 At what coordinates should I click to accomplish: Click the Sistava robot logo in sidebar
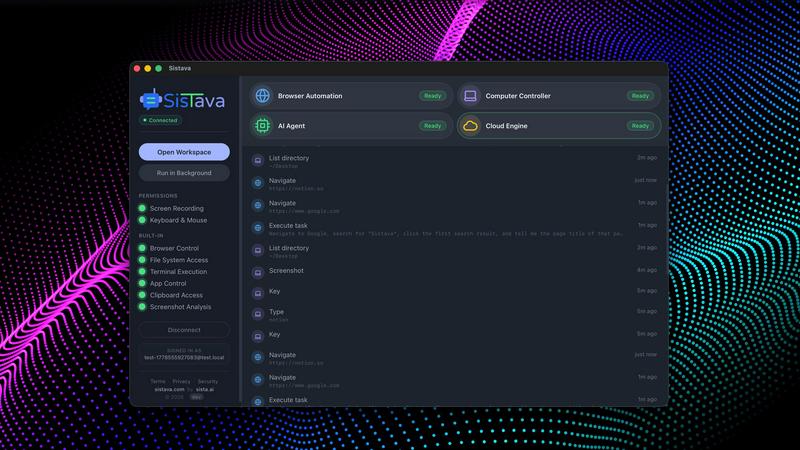pyautogui.click(x=151, y=99)
